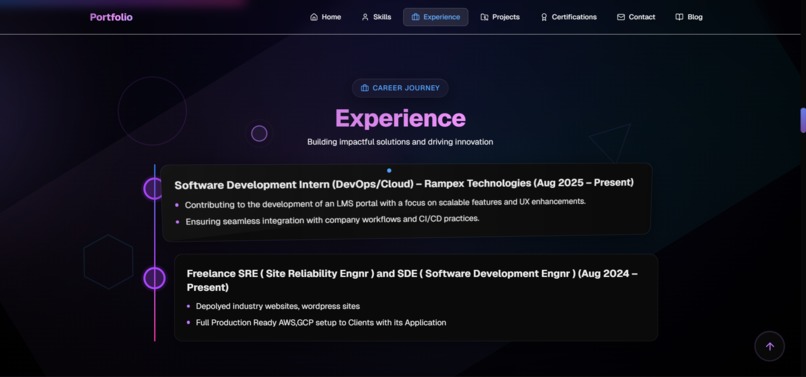Click the CI/CD practices bullet text

pos(332,220)
